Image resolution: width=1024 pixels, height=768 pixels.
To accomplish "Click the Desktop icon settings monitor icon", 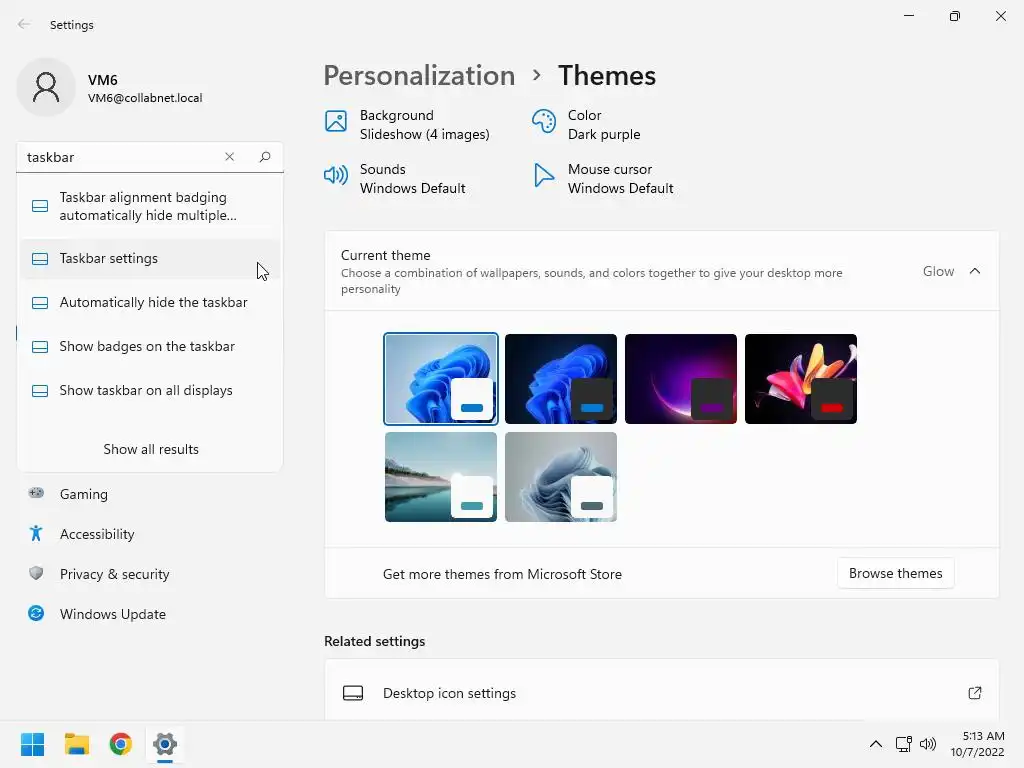I will pos(353,693).
